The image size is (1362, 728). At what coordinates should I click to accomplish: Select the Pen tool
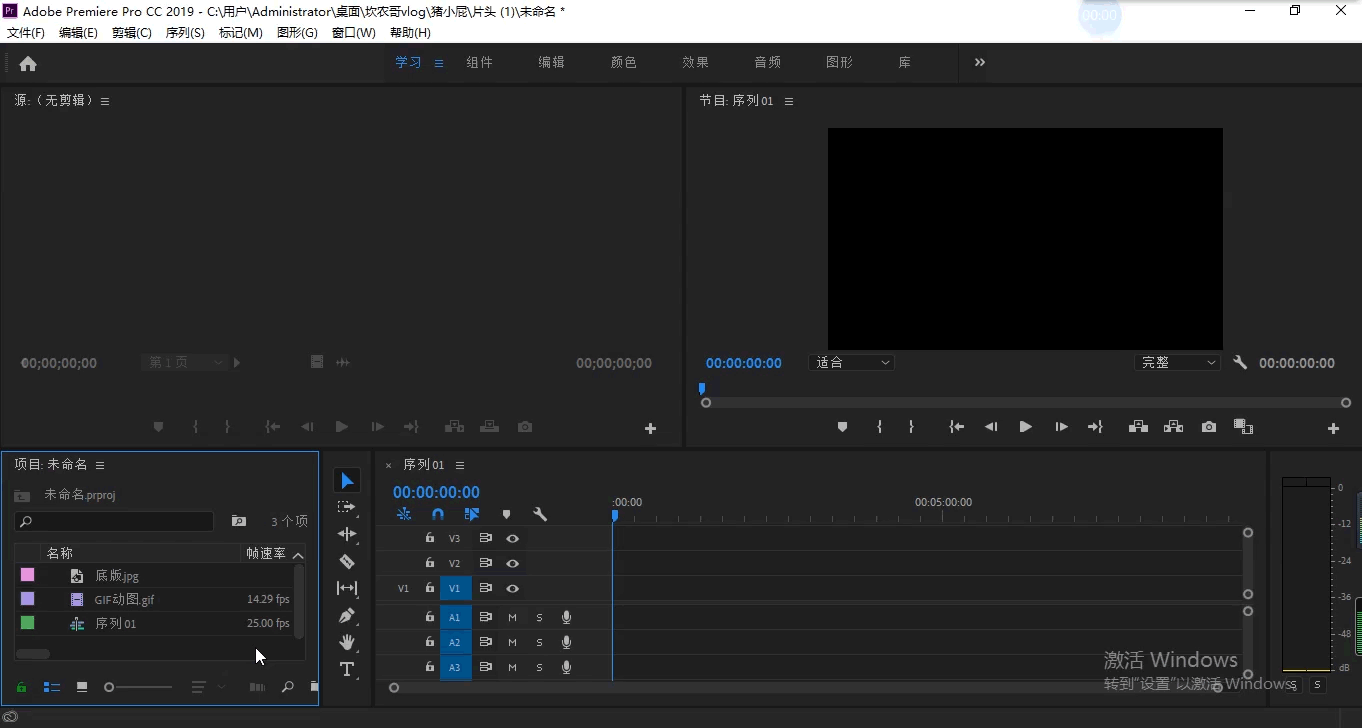[x=347, y=615]
